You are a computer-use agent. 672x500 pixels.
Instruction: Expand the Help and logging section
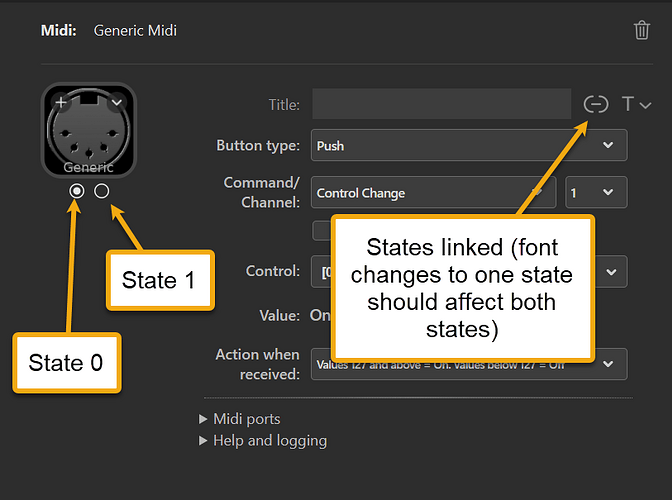263,440
